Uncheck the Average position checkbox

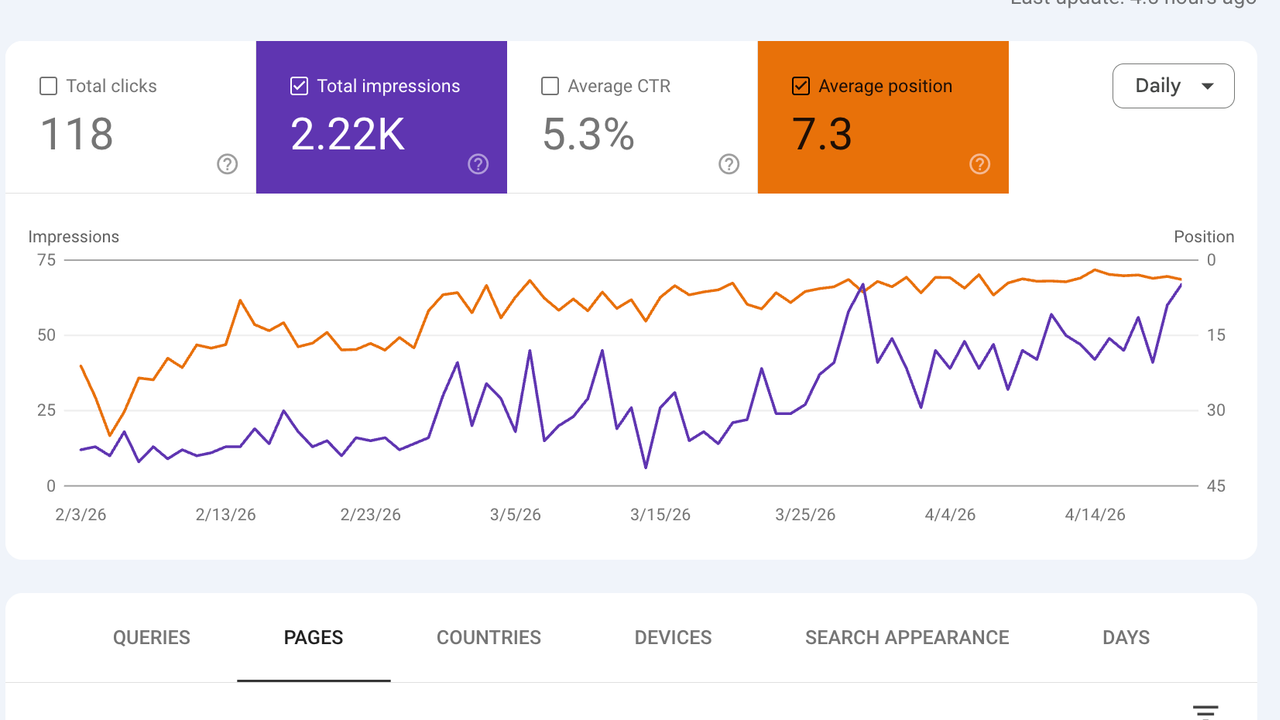[800, 86]
